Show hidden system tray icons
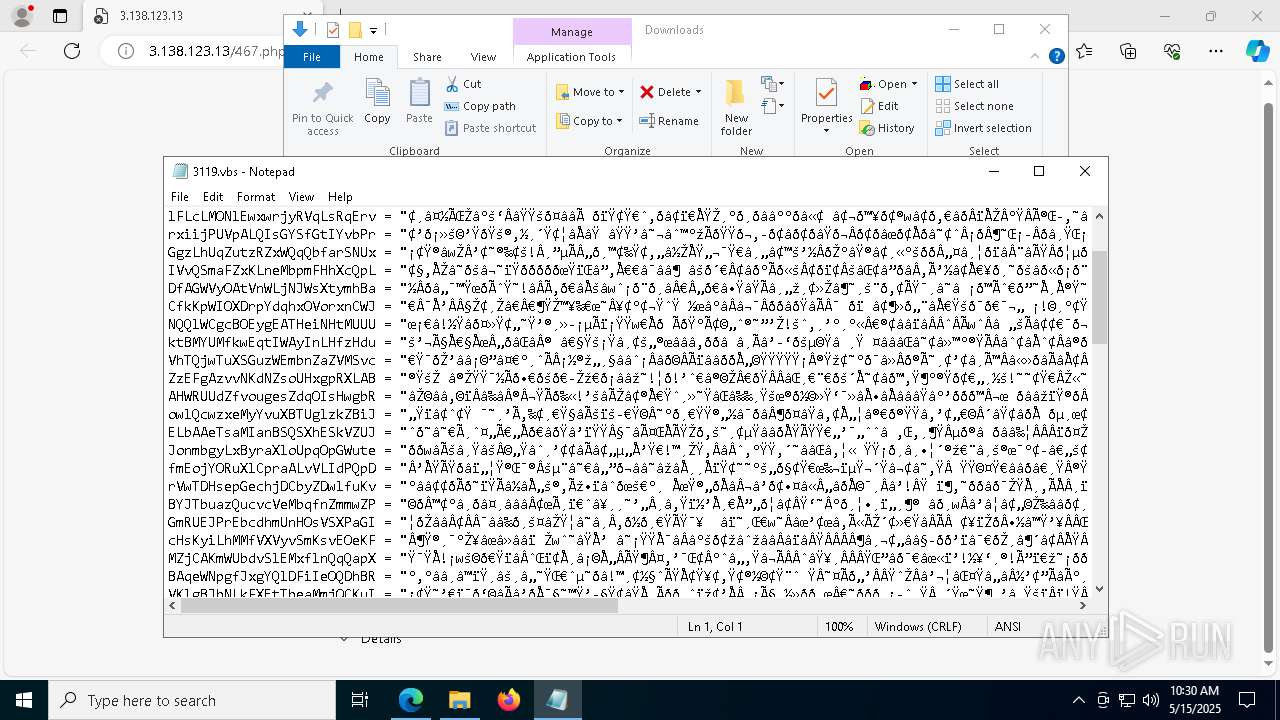The width and height of the screenshot is (1280, 720). pos(1078,700)
